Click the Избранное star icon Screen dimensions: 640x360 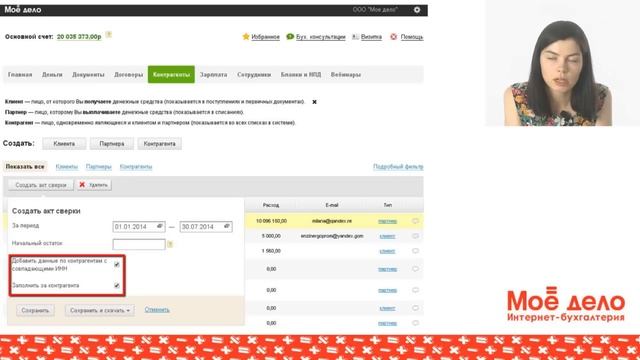(246, 37)
